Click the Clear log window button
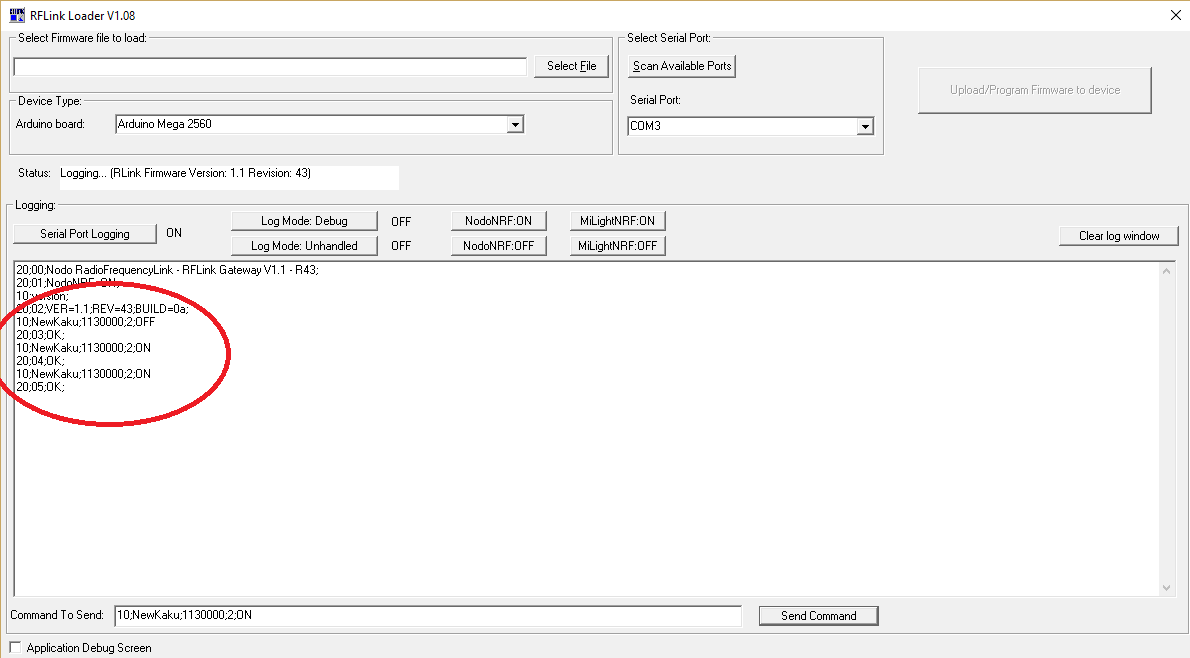Viewport: 1190px width, 658px height. point(1119,236)
